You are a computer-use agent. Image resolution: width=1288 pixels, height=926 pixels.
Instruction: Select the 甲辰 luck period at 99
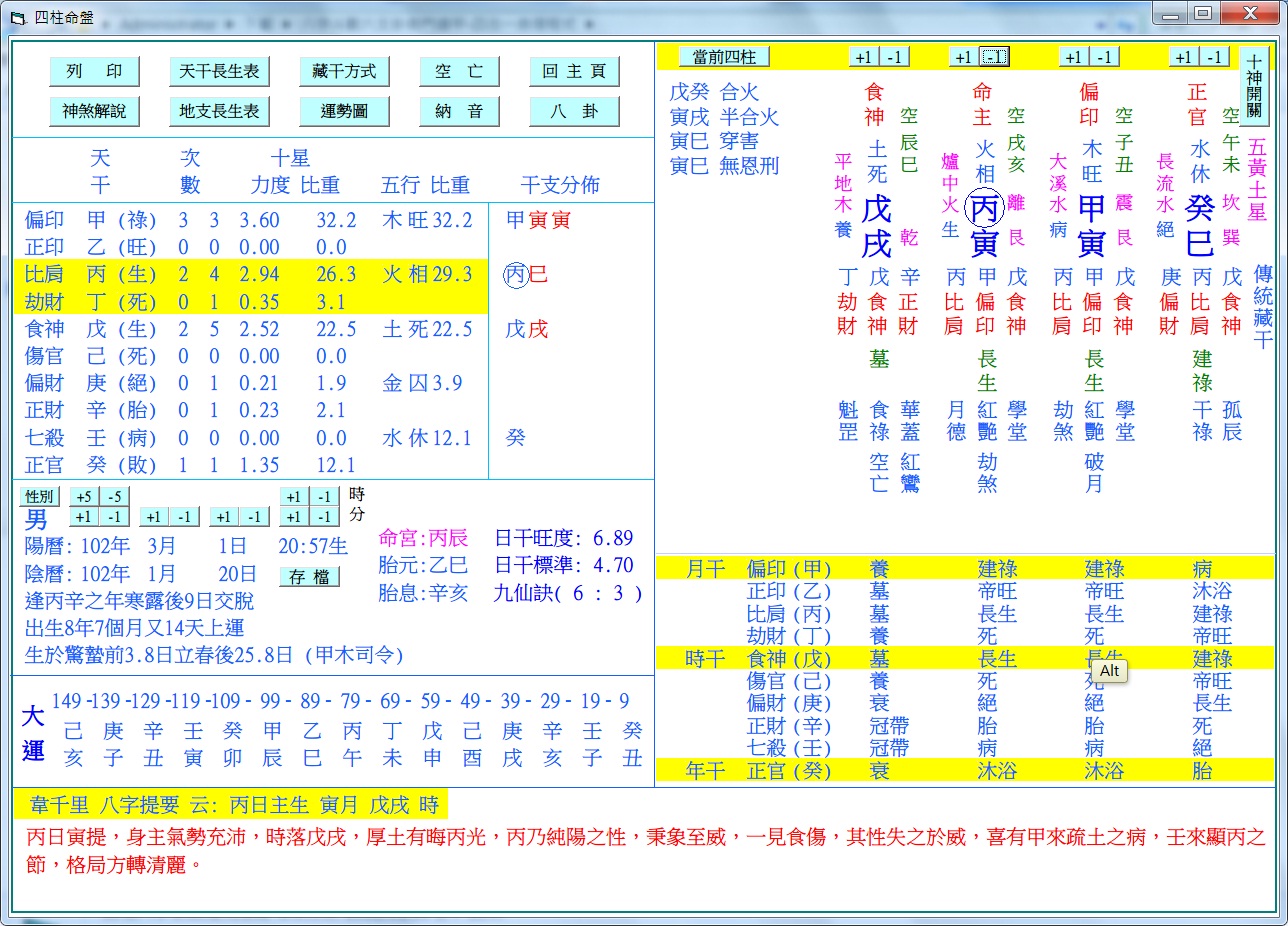(273, 744)
